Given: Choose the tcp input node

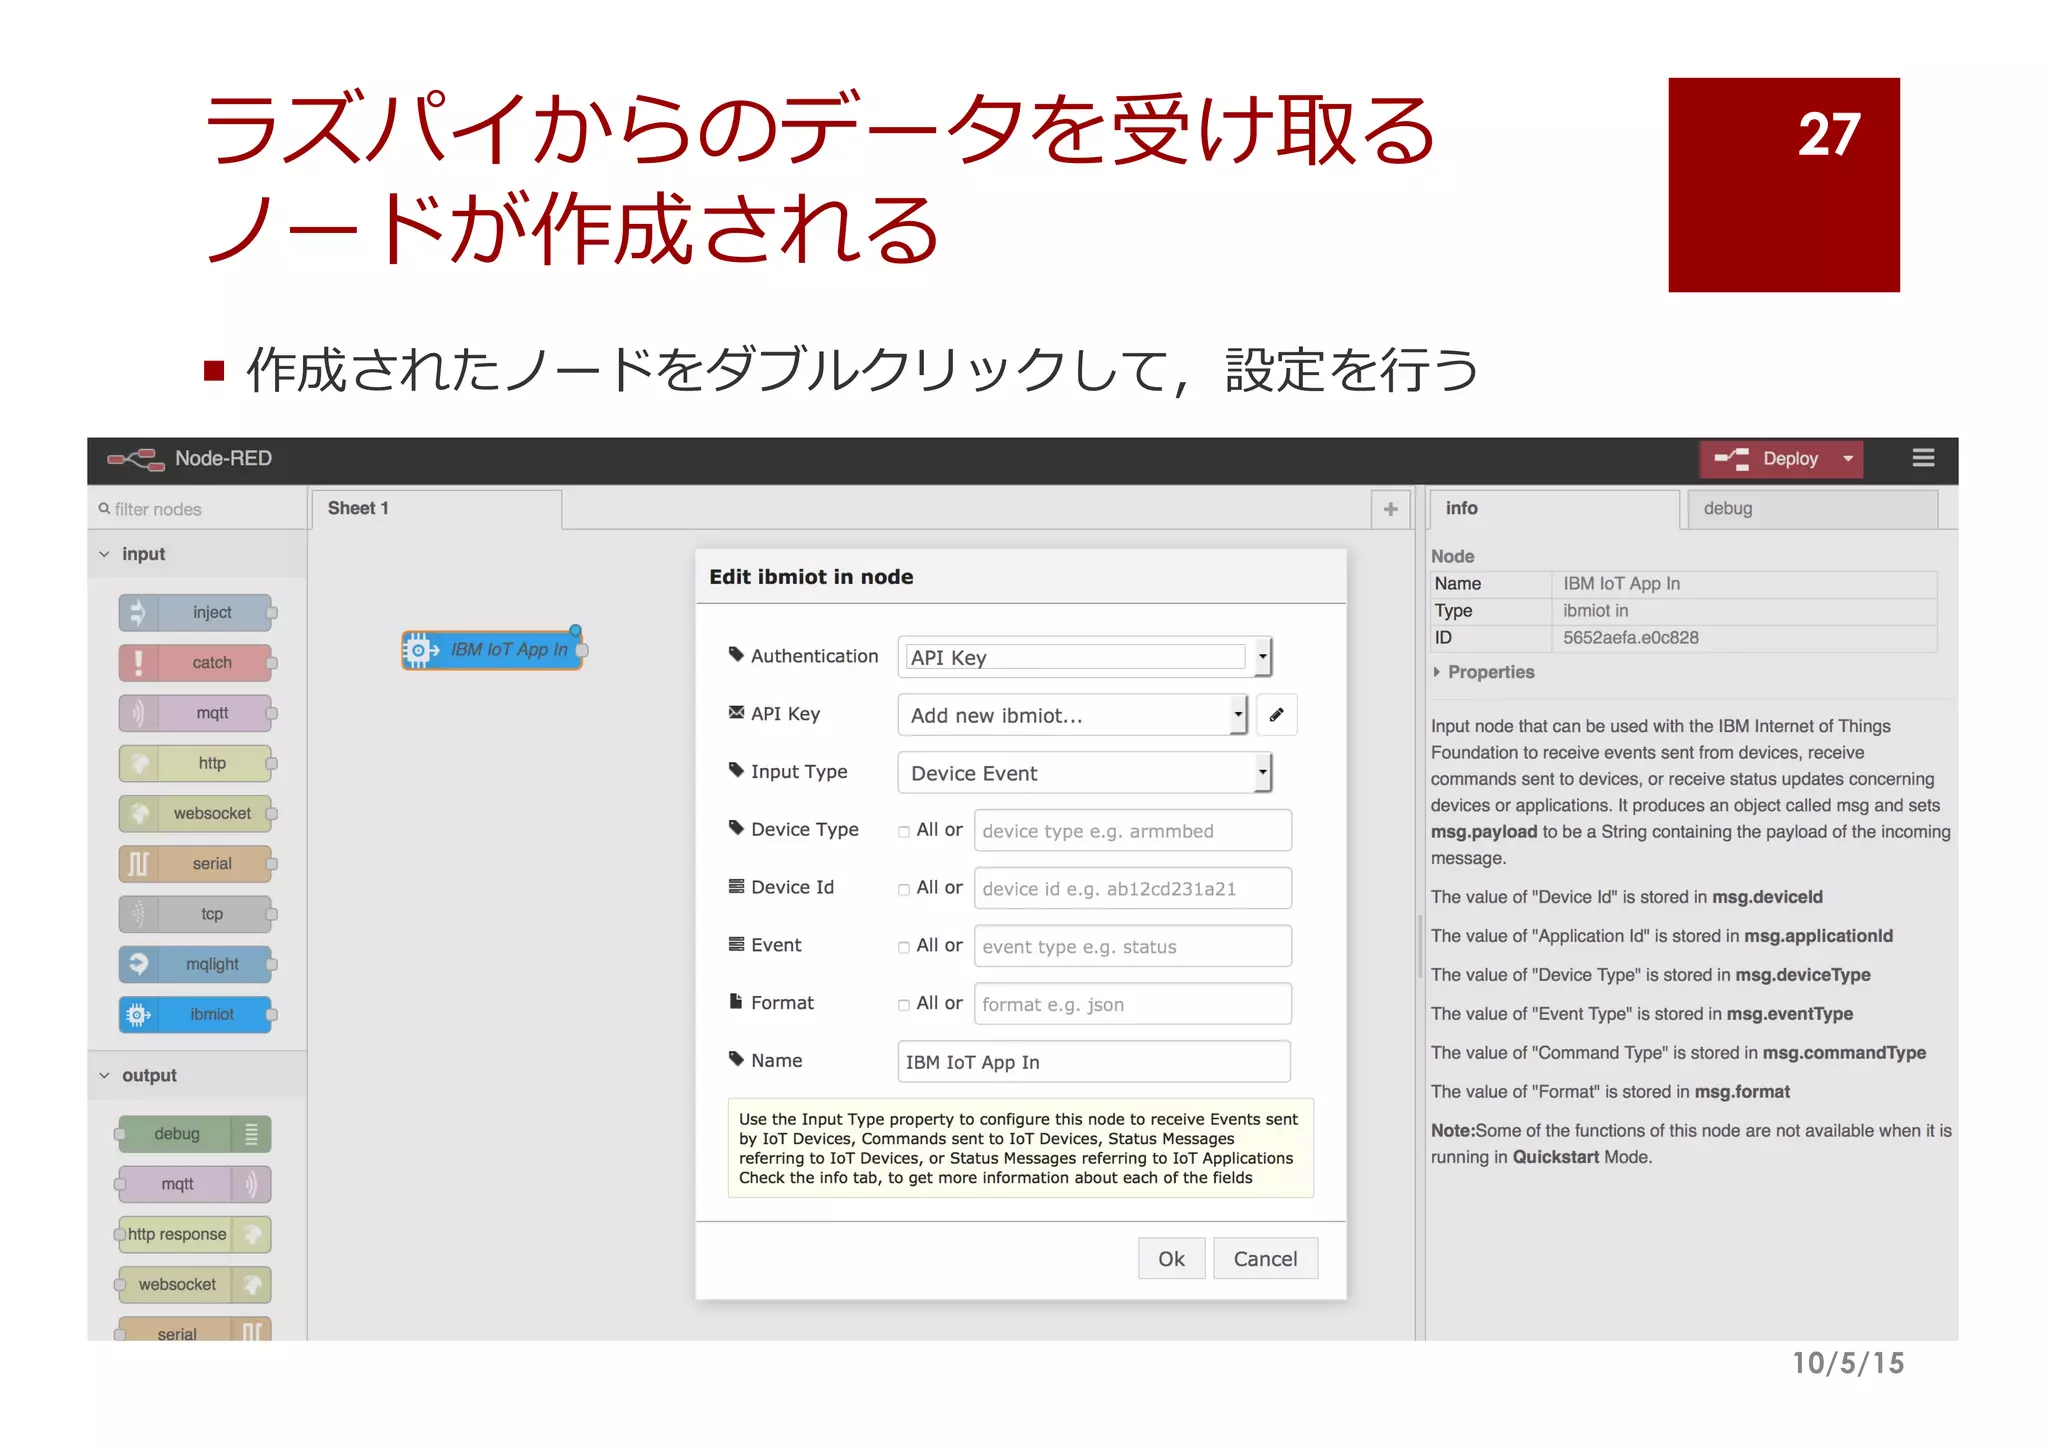Looking at the screenshot, I should [x=196, y=913].
